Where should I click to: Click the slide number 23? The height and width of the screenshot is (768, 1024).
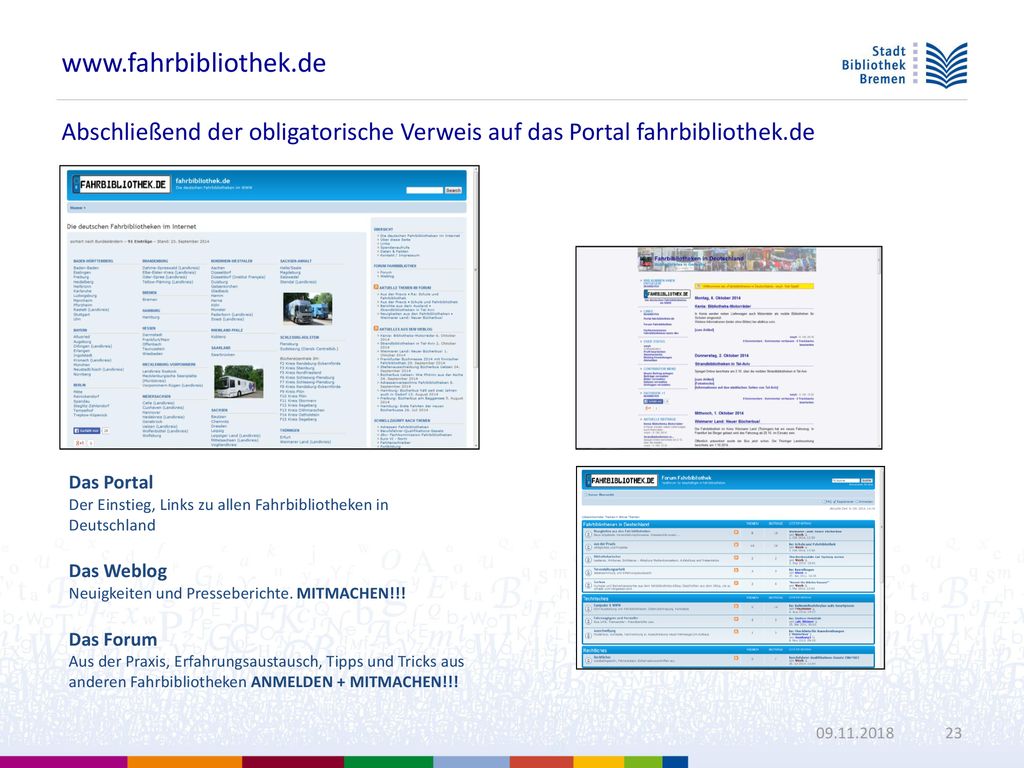[x=953, y=733]
